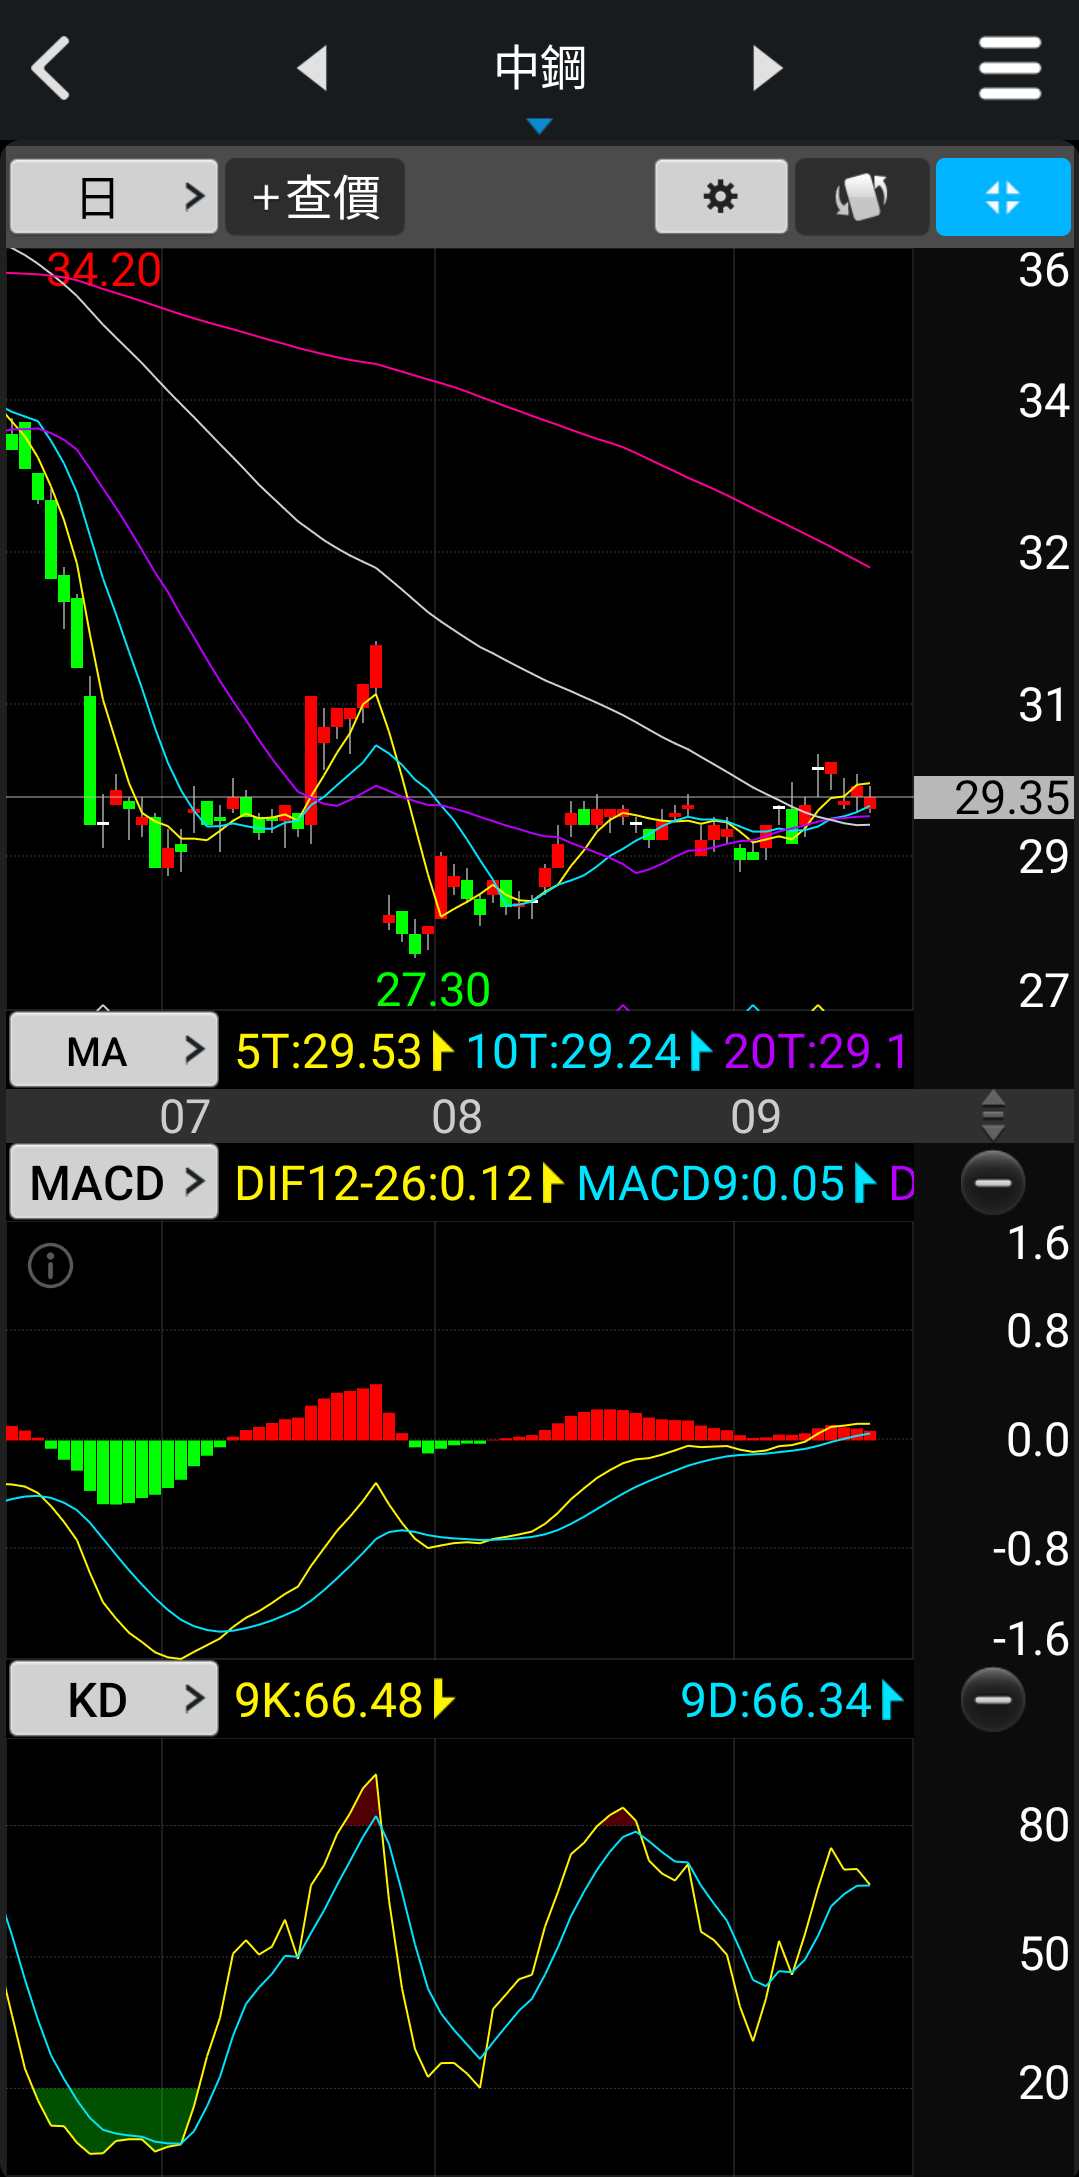Select the MACD9:0.05 value

(711, 1184)
